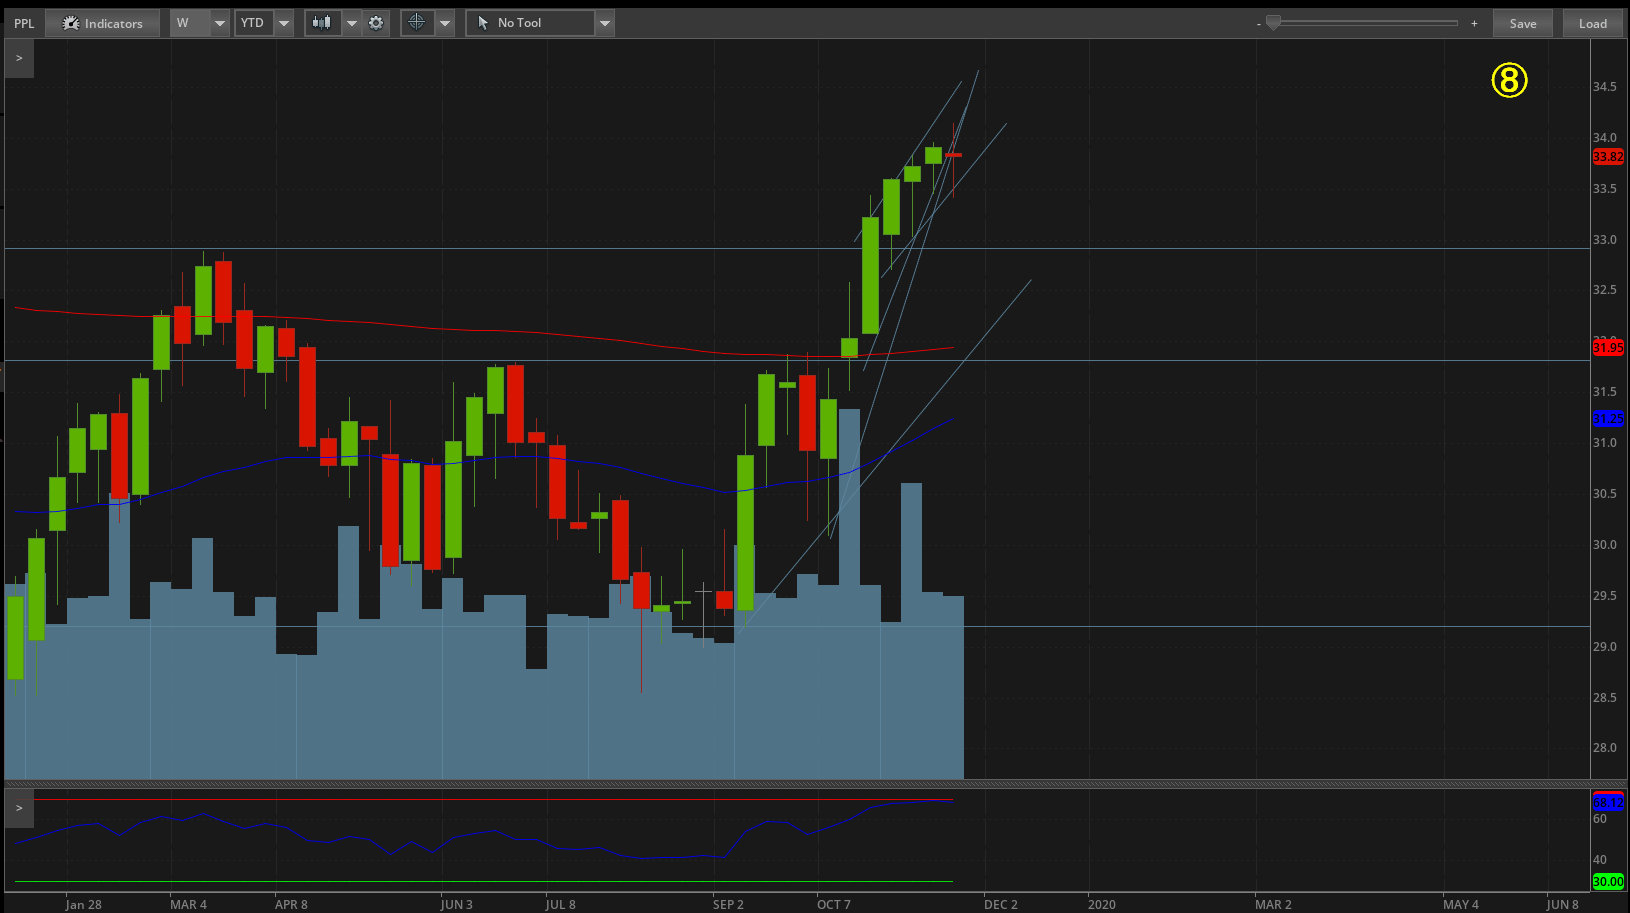The height and width of the screenshot is (913, 1630).
Task: Click the blue 31.25 moving average label
Action: coord(1608,418)
